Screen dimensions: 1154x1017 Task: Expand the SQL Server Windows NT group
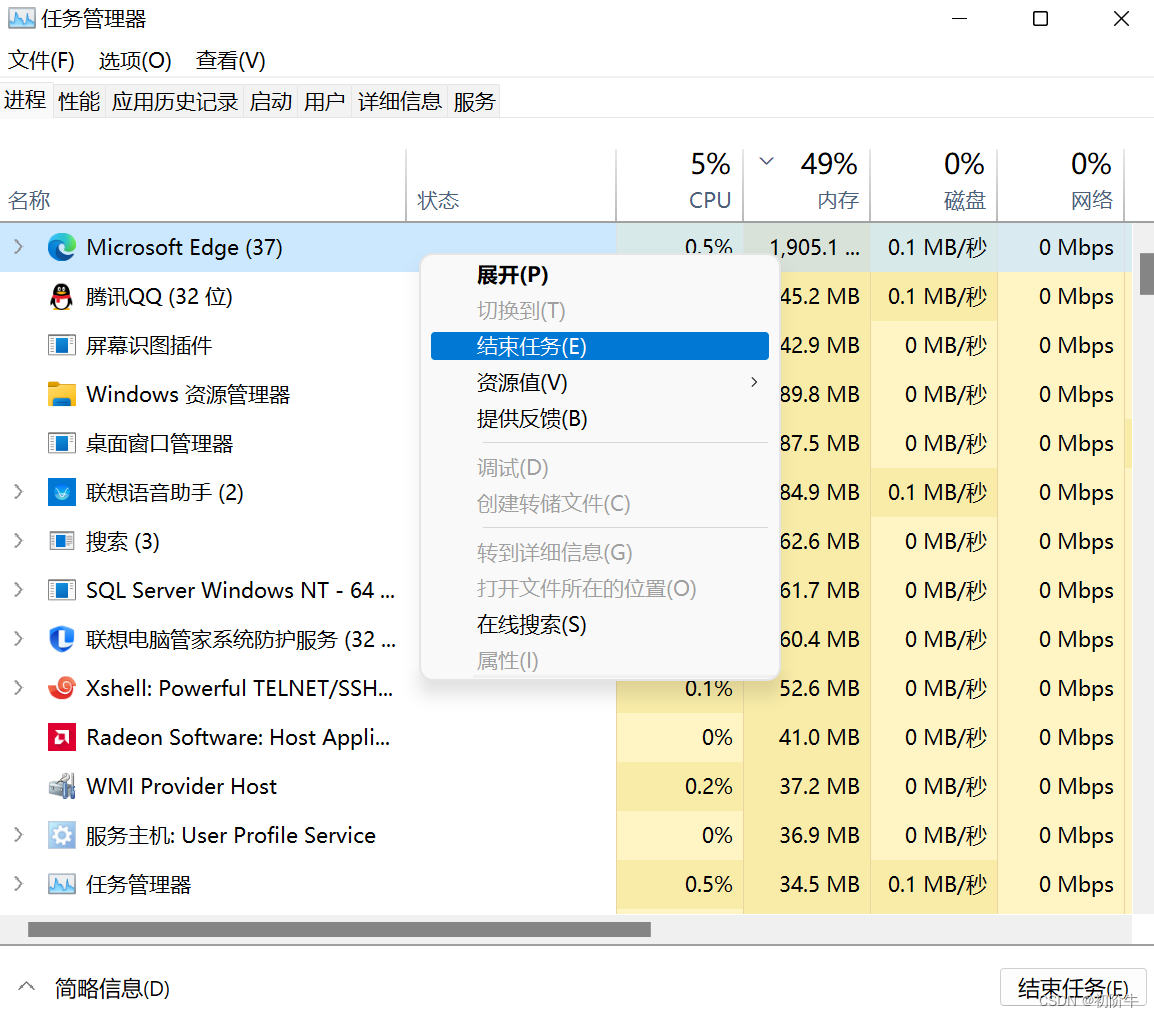click(19, 590)
